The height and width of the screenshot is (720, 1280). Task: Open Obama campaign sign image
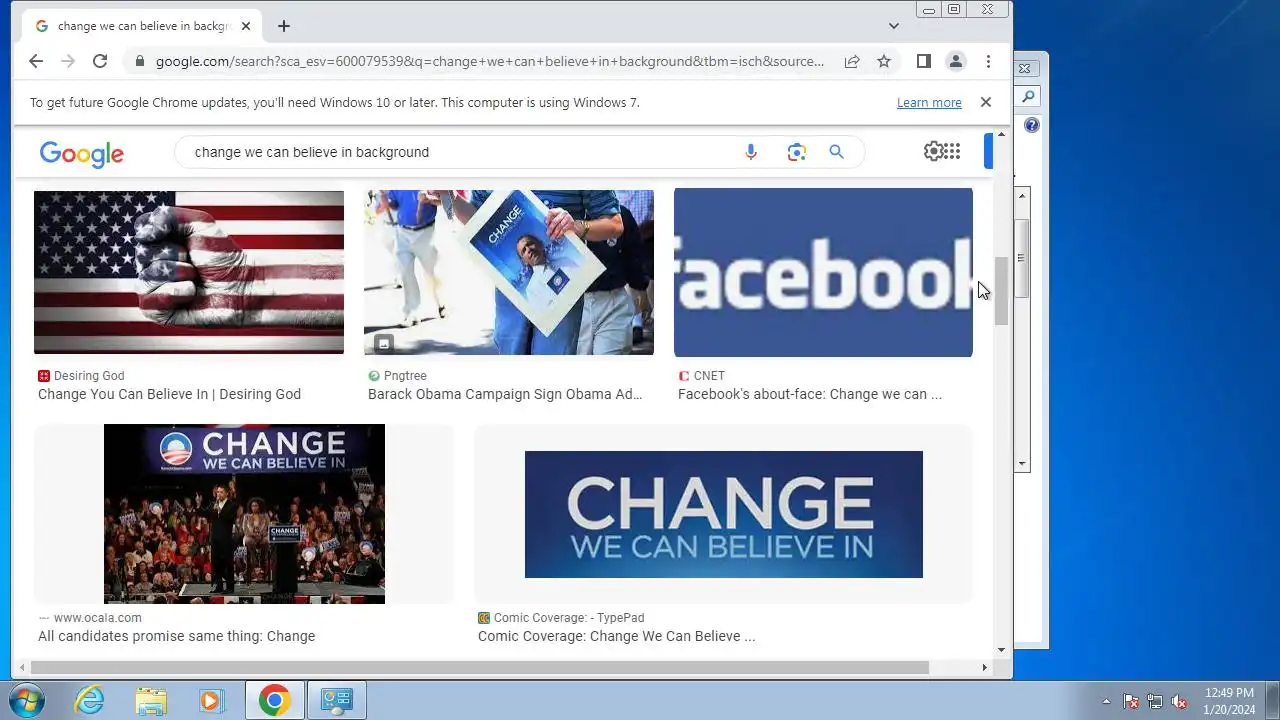509,272
